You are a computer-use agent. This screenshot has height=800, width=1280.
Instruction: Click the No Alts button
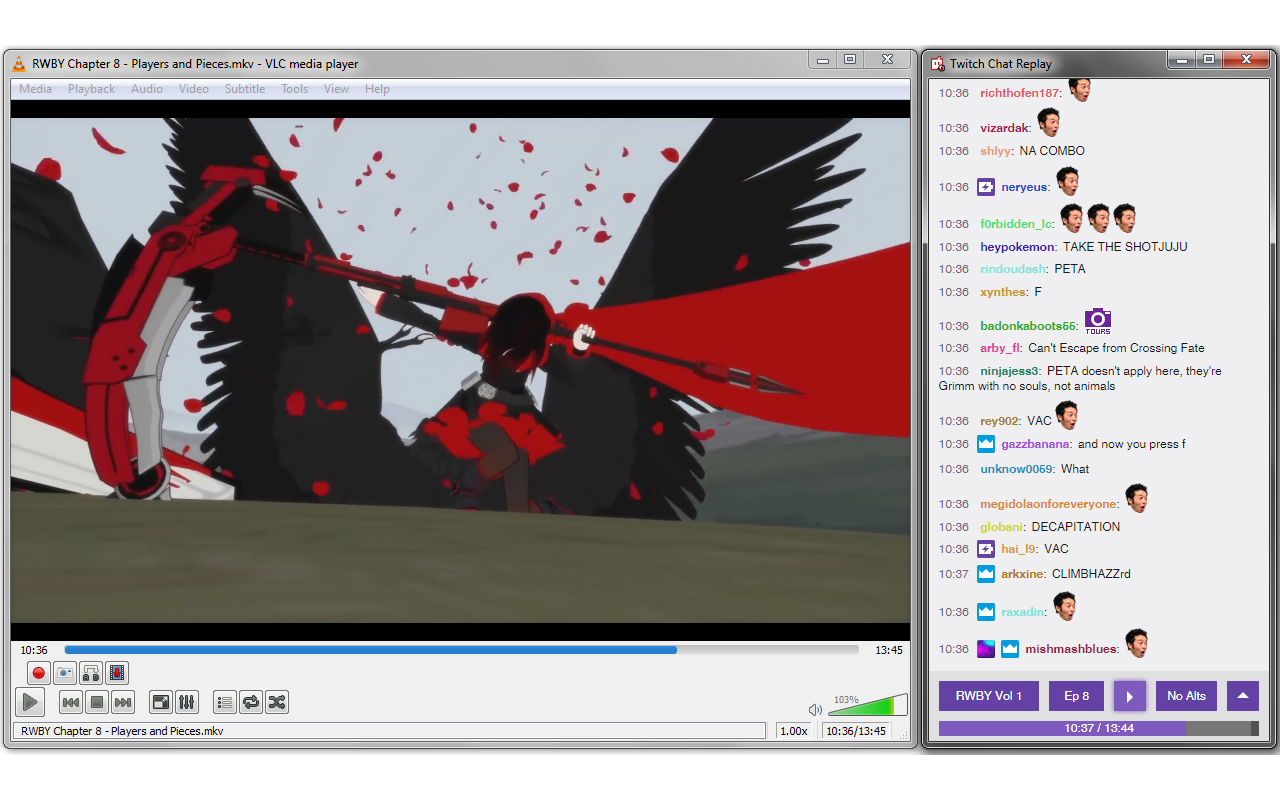[x=1187, y=696]
